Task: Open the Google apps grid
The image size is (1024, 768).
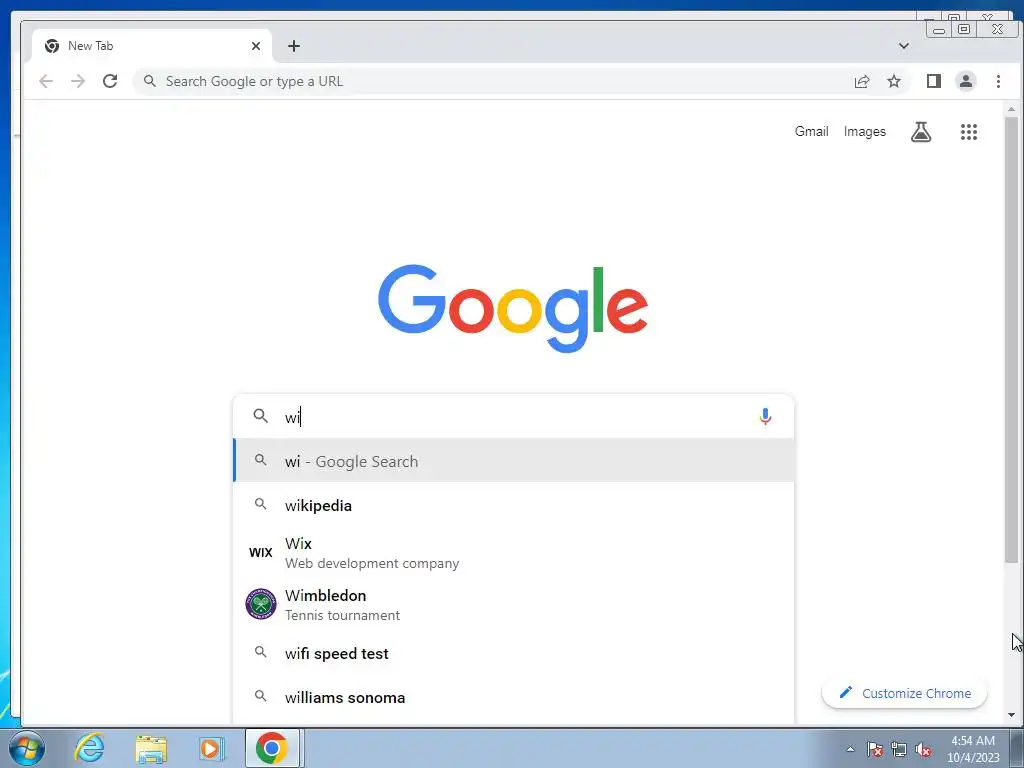Action: tap(968, 132)
